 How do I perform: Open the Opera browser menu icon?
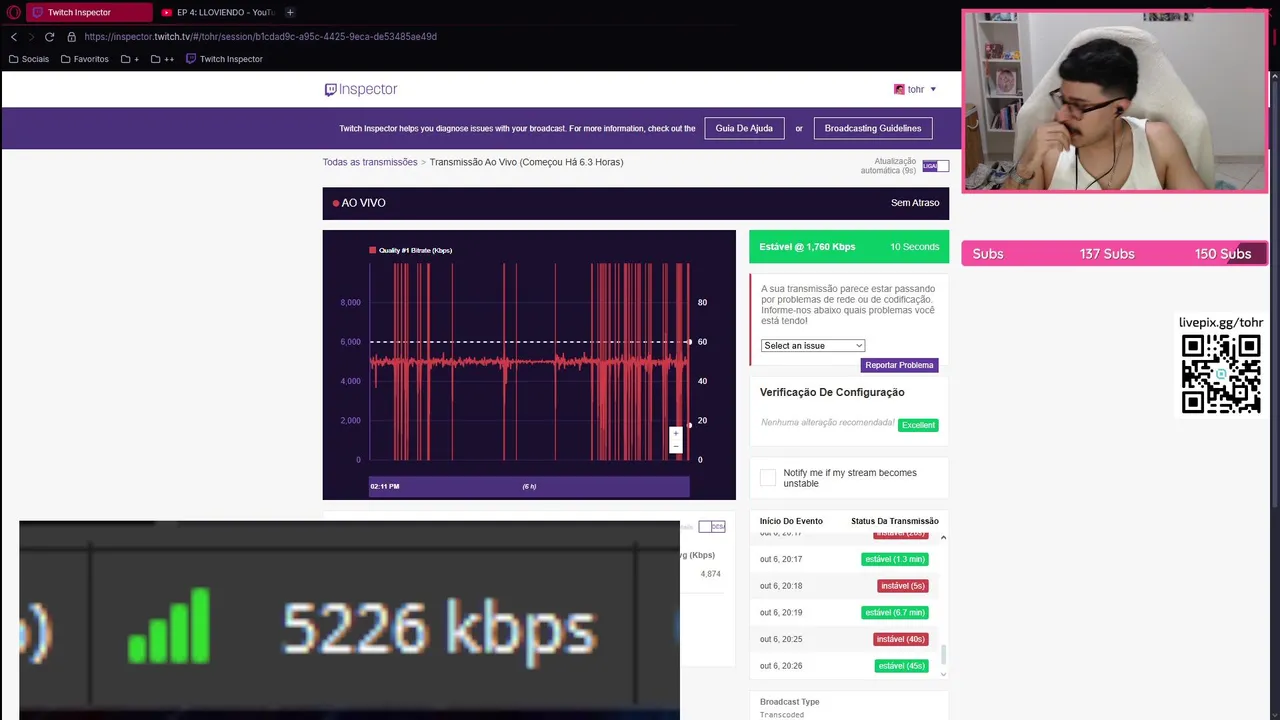[14, 12]
